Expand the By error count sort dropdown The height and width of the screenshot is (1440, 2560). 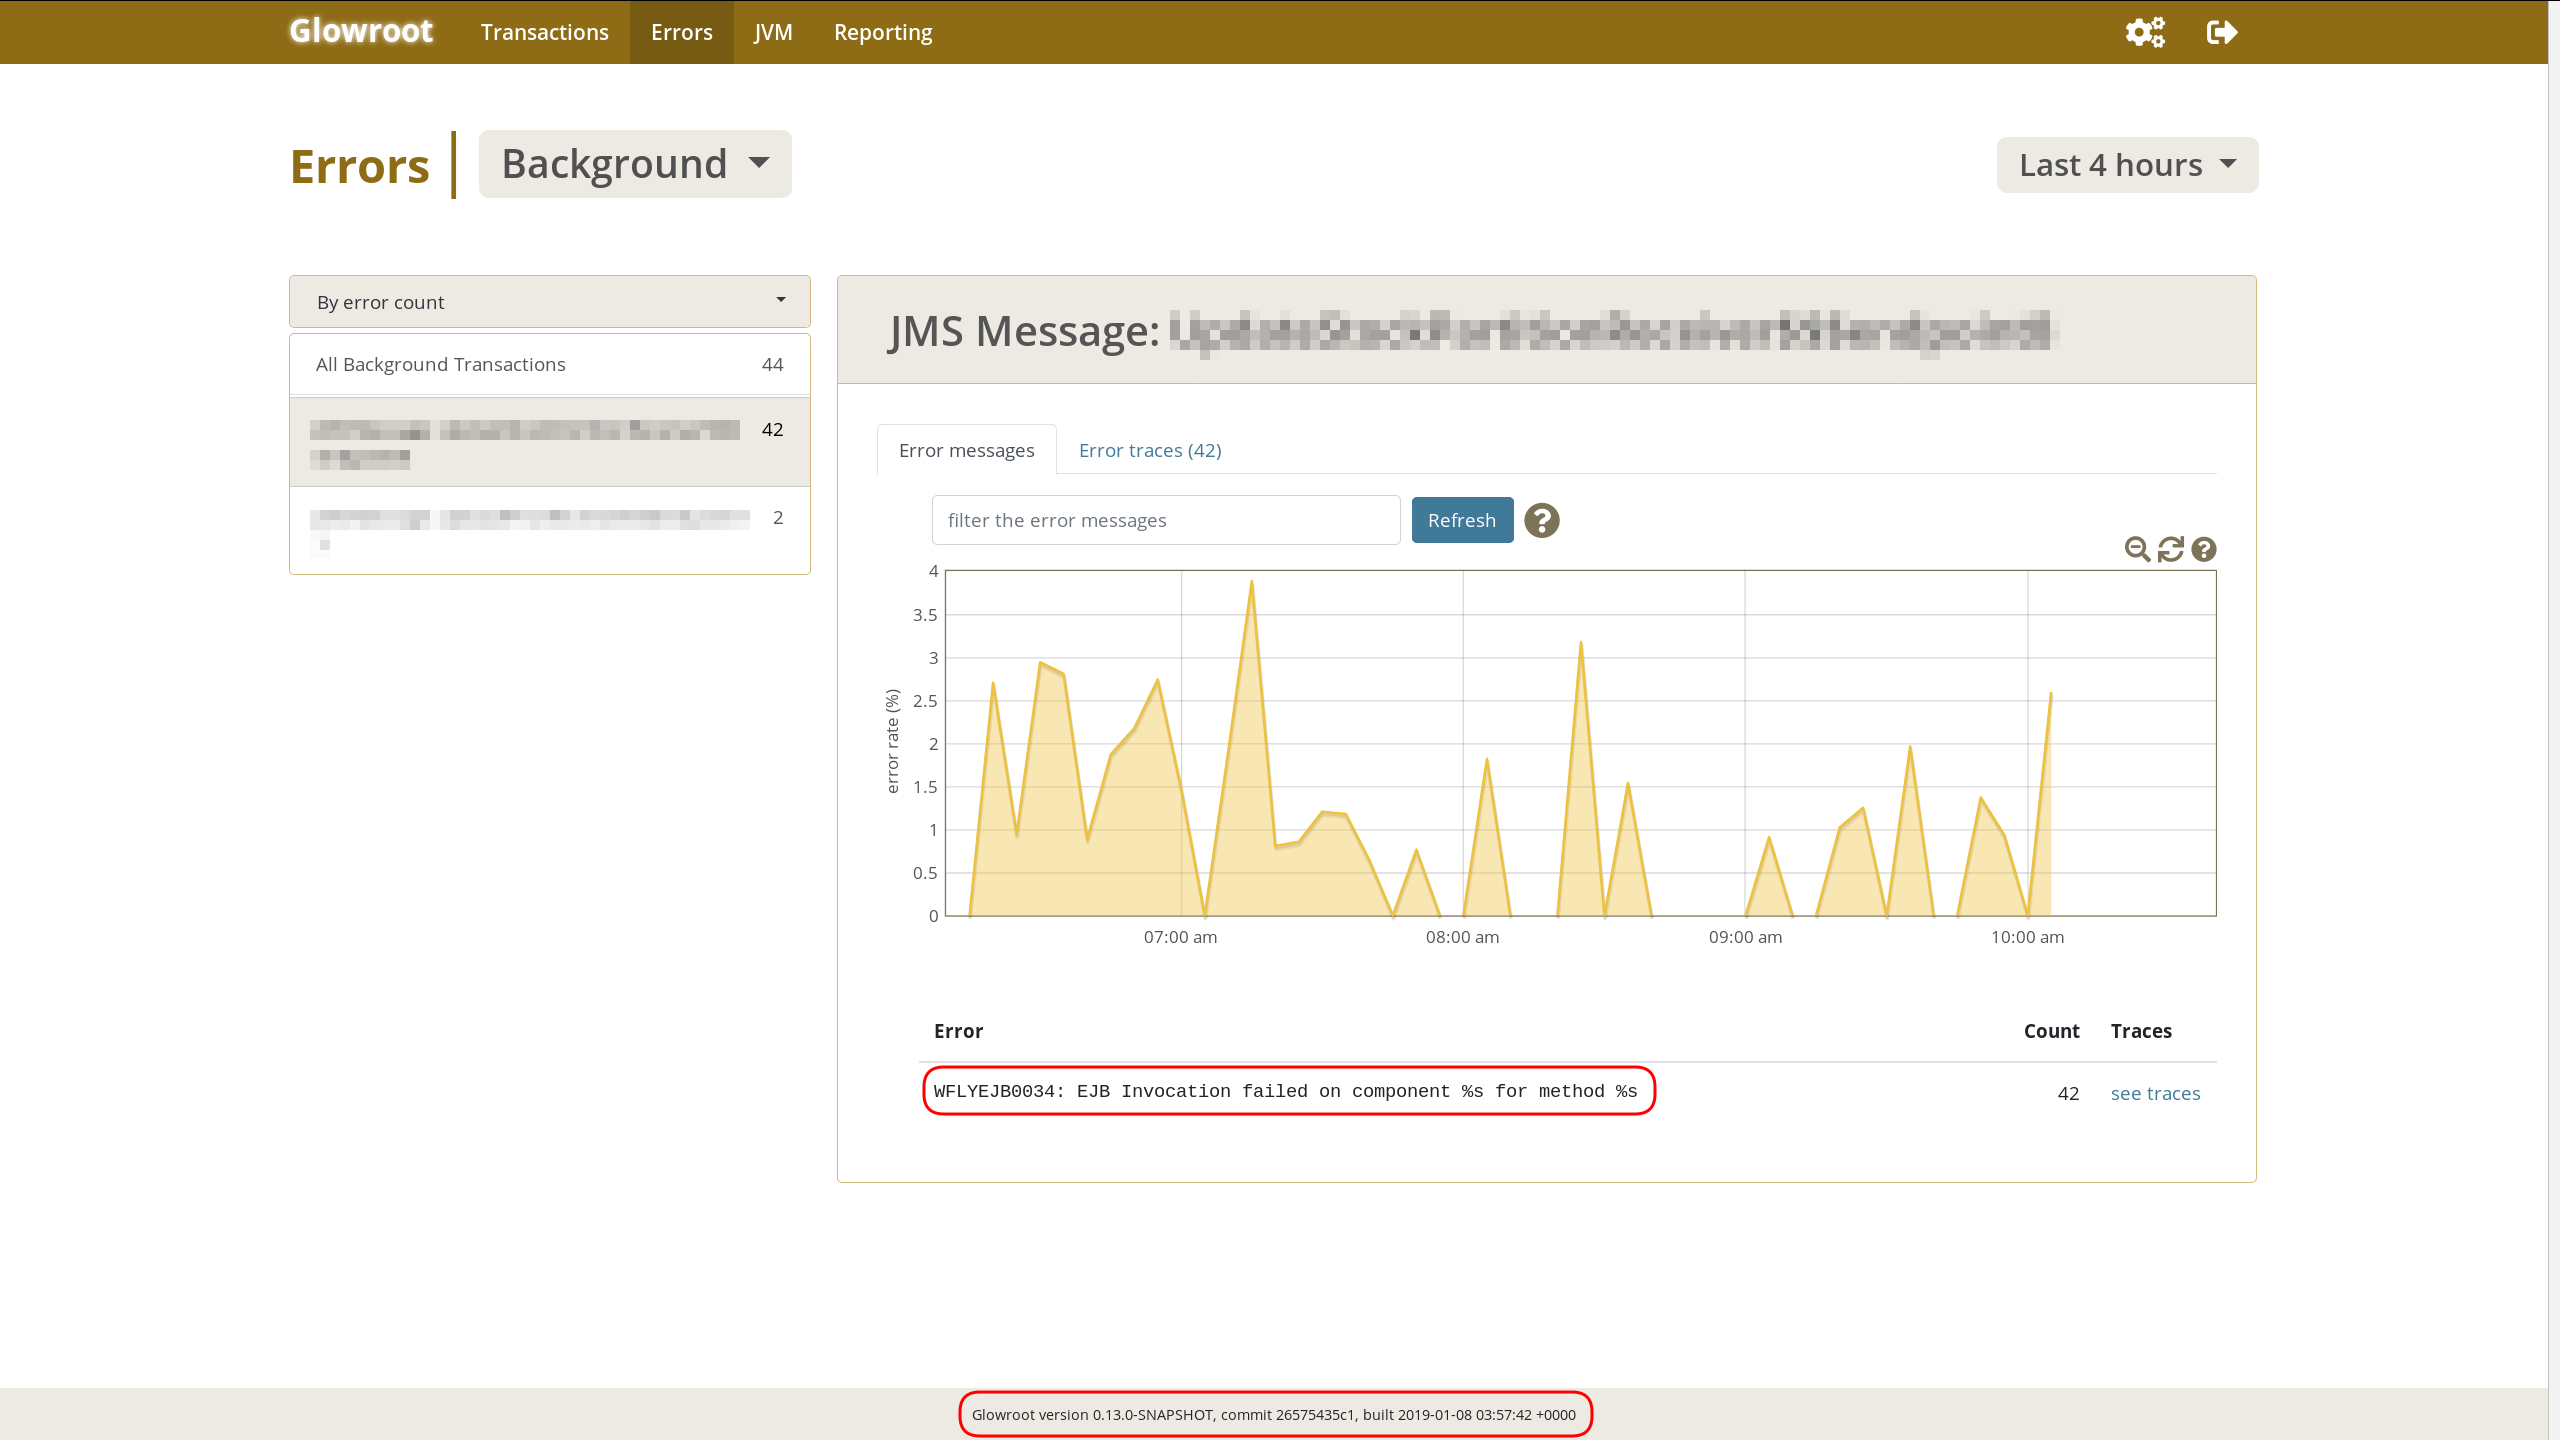[548, 301]
